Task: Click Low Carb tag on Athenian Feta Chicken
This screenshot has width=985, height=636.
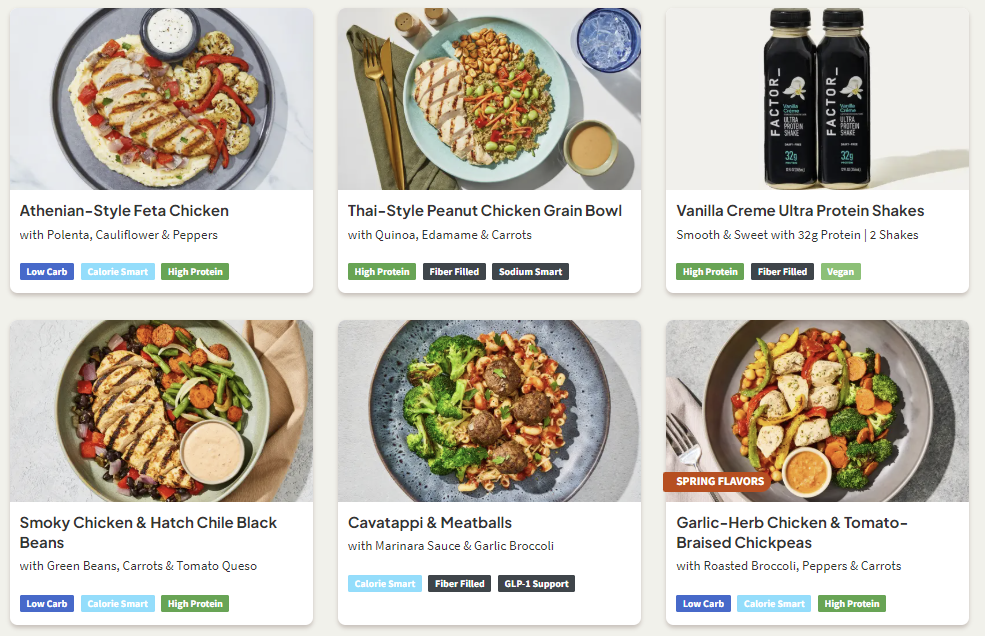Action: [x=47, y=272]
